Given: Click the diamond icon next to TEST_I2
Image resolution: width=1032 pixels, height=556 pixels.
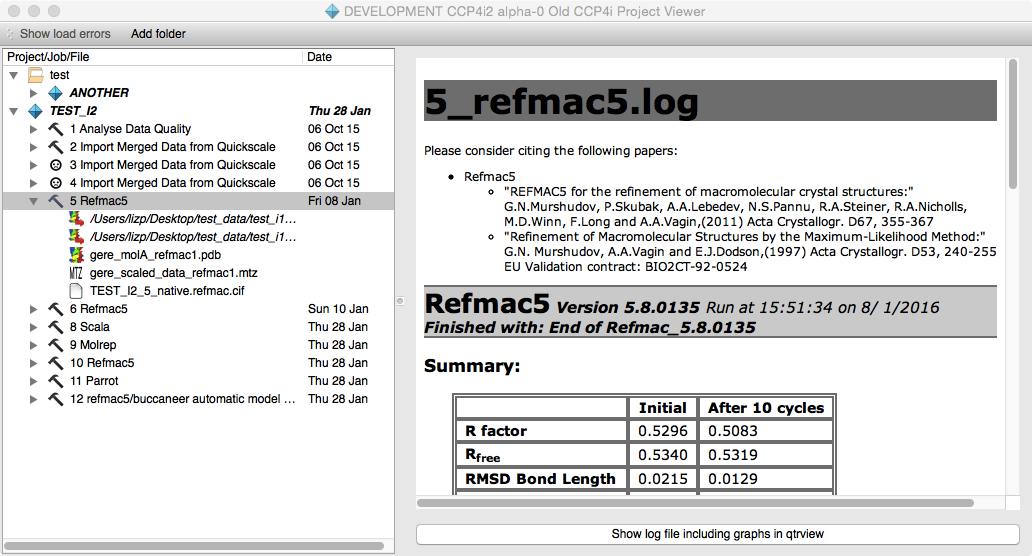Looking at the screenshot, I should [36, 111].
